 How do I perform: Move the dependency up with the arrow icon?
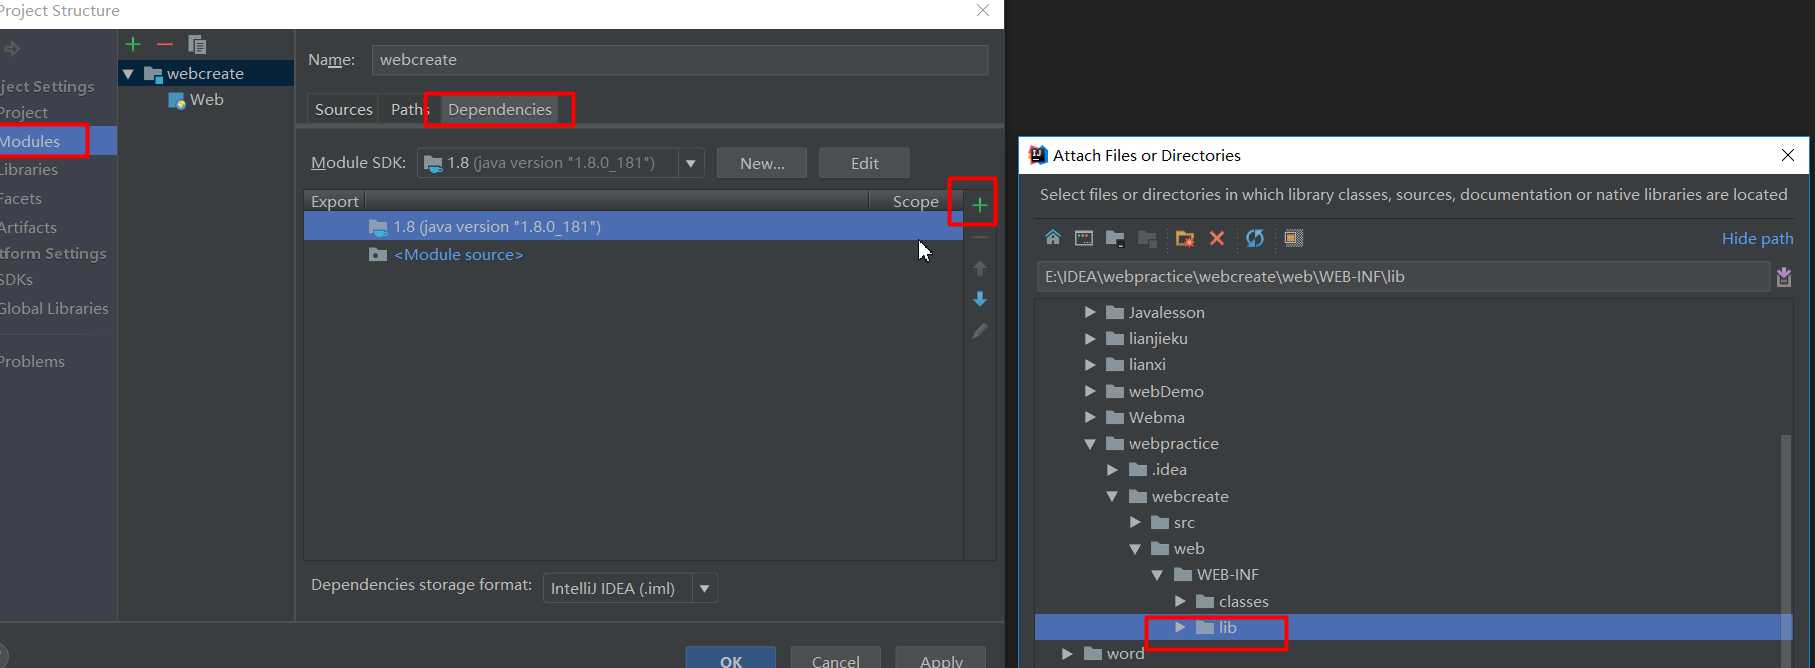980,268
